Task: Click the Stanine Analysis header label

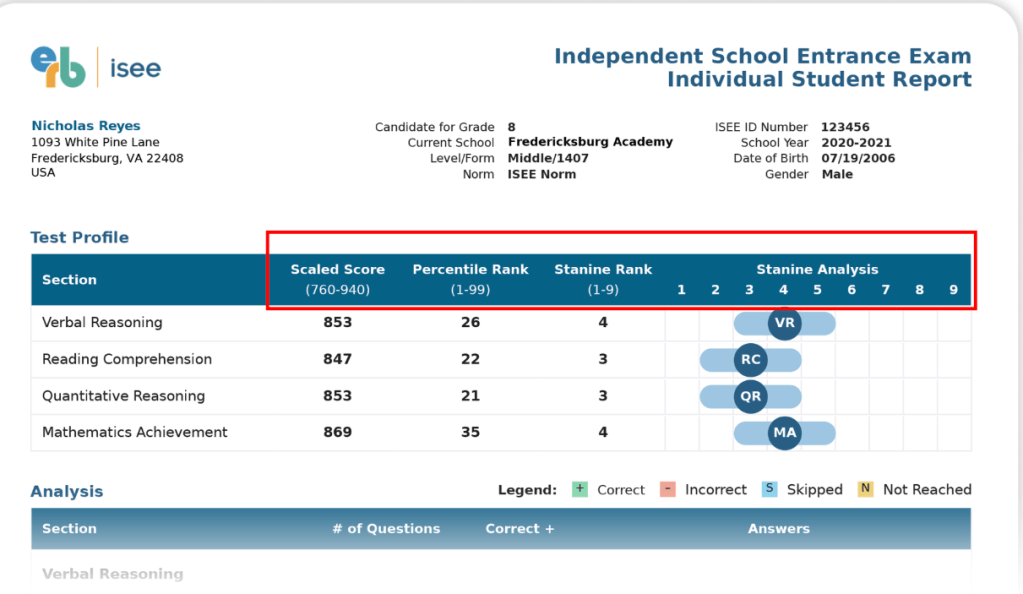Action: coord(817,270)
